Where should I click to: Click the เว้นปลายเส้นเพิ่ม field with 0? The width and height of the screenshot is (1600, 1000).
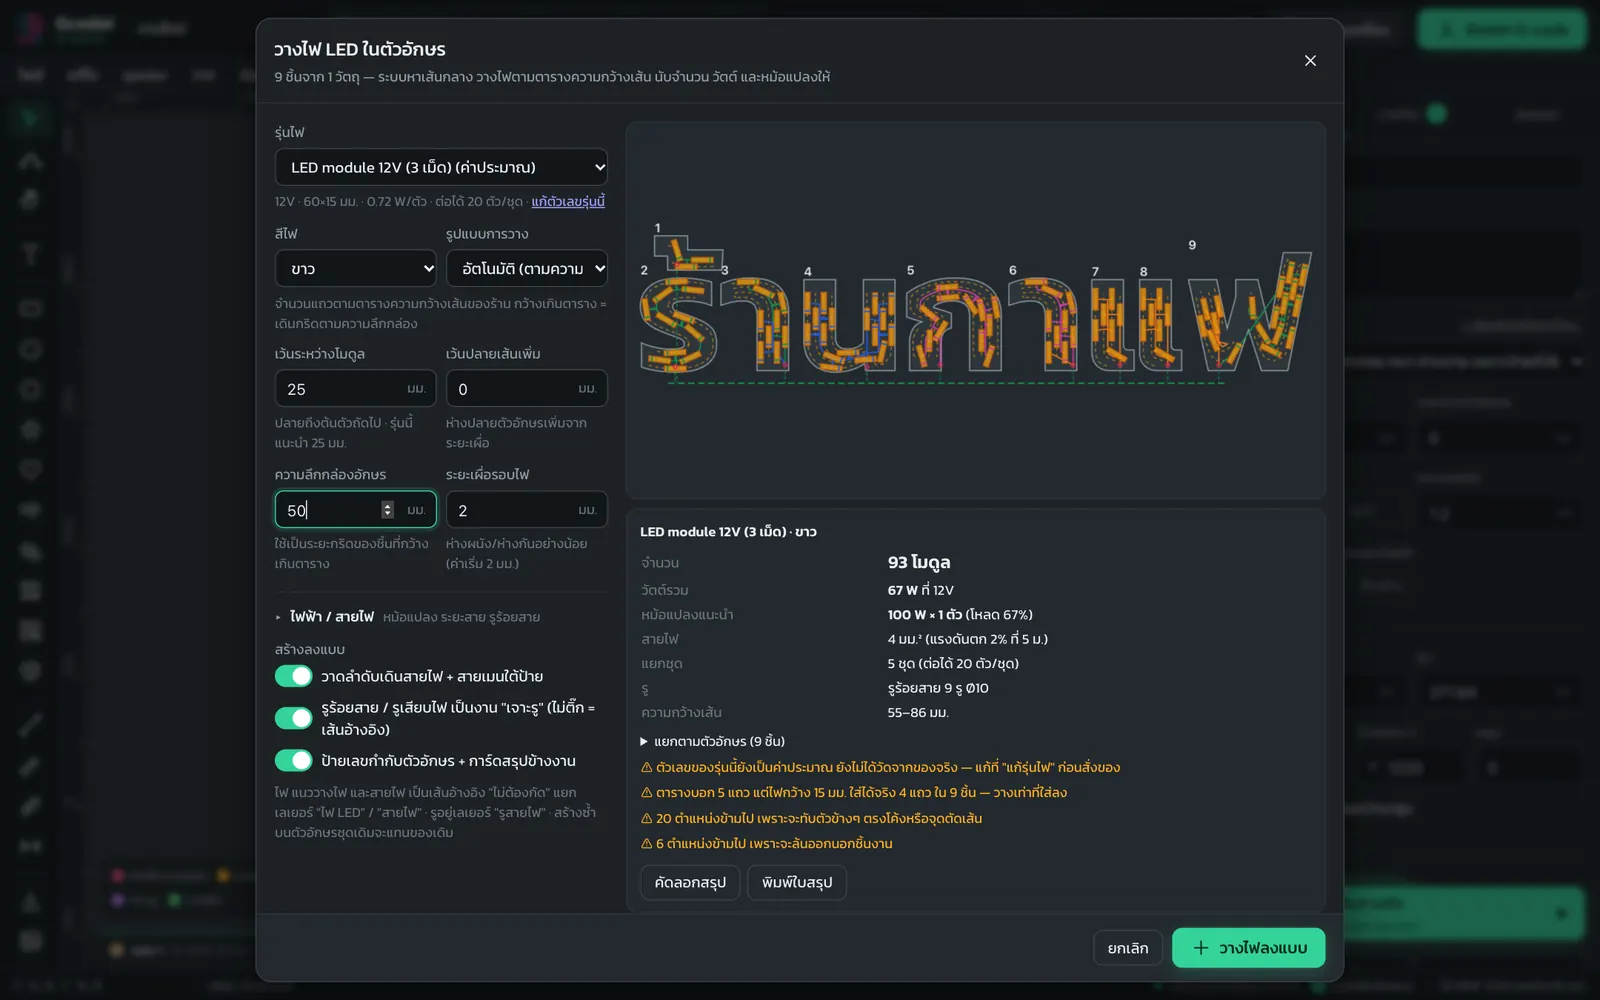point(527,388)
